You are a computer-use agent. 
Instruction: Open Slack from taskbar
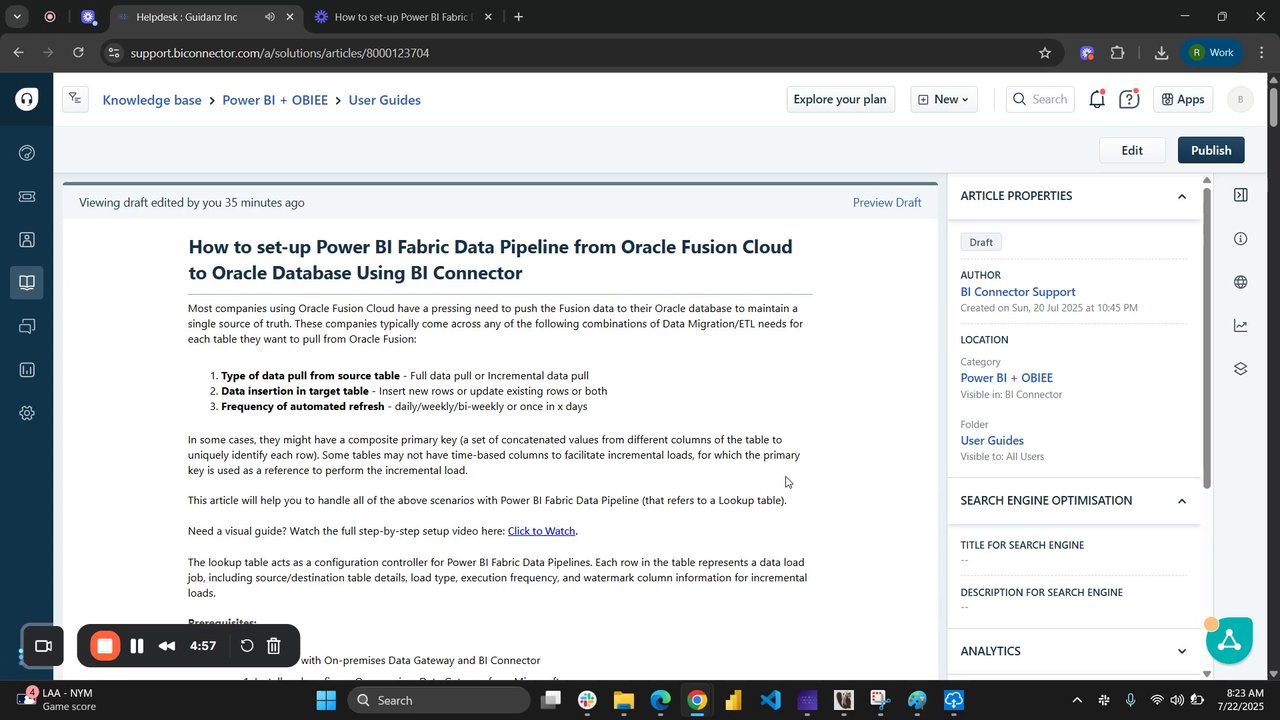pyautogui.click(x=586, y=700)
